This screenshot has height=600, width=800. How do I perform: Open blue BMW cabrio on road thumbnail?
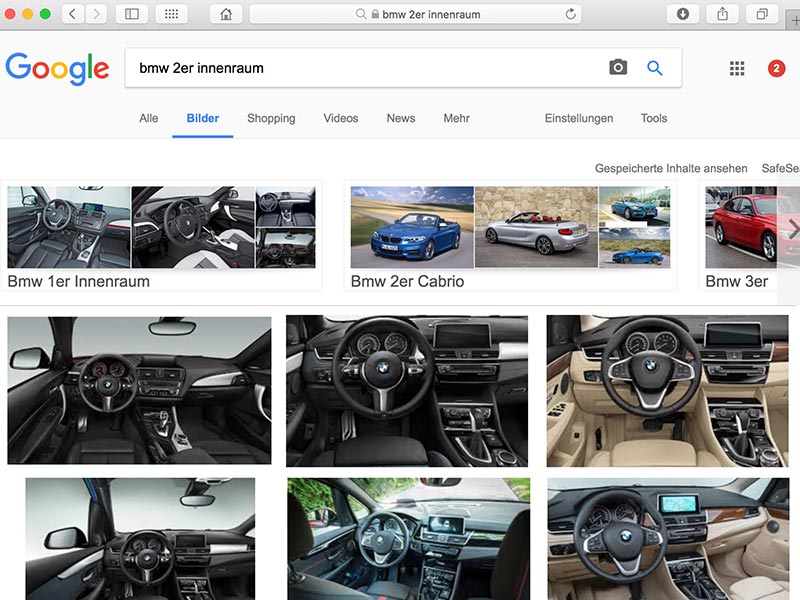coord(412,227)
